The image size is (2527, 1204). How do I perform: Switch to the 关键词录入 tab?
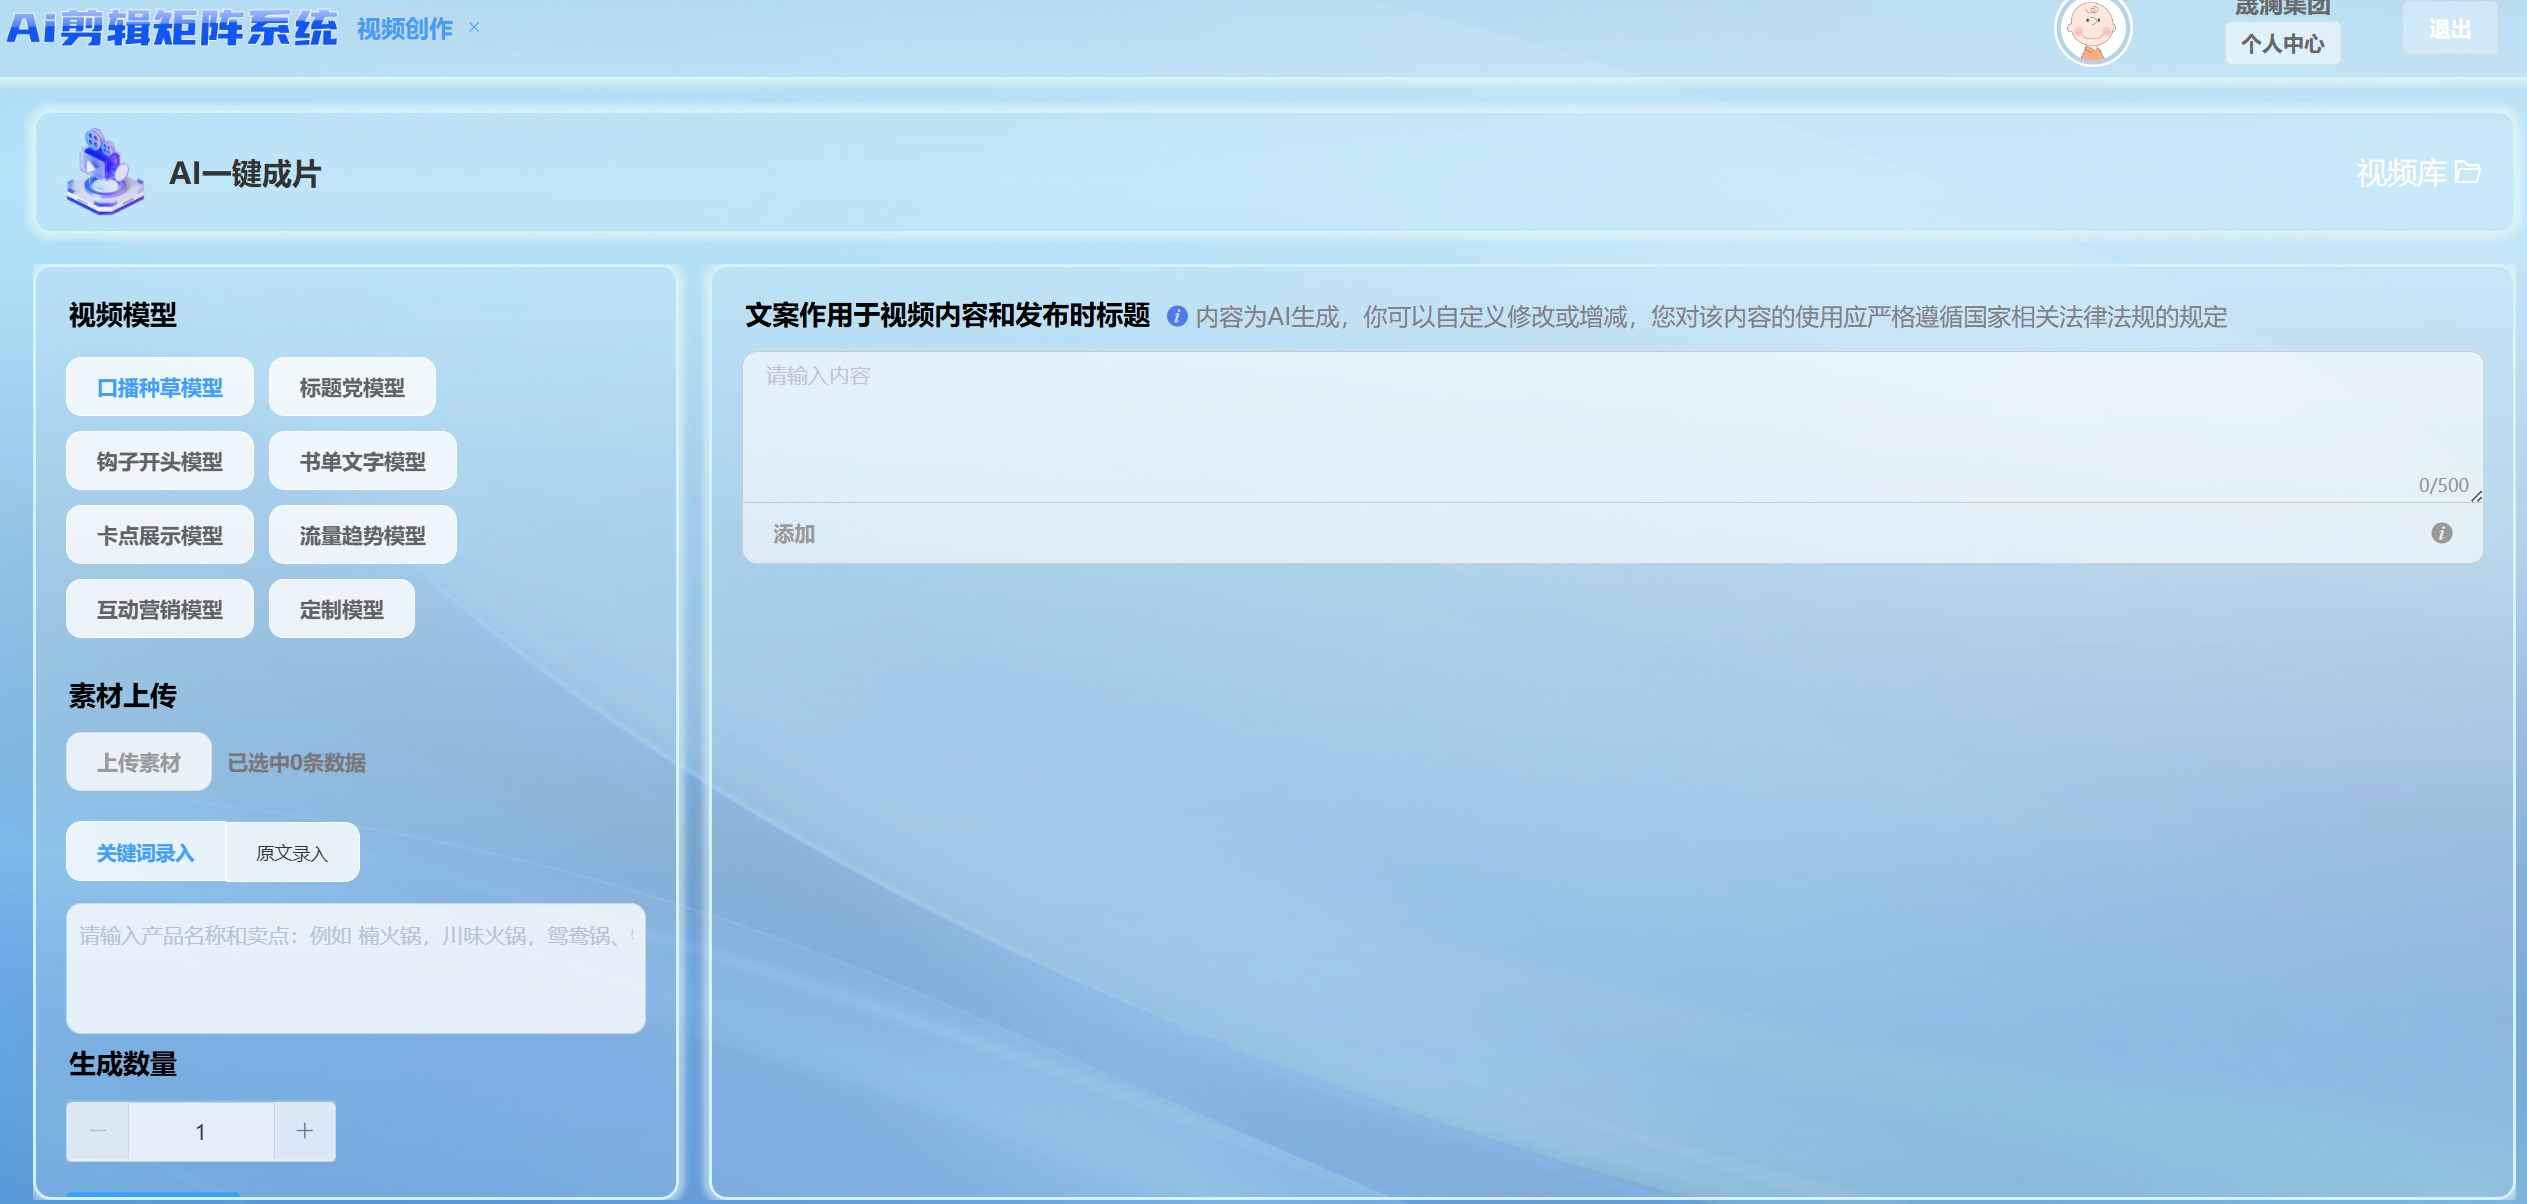click(x=146, y=852)
